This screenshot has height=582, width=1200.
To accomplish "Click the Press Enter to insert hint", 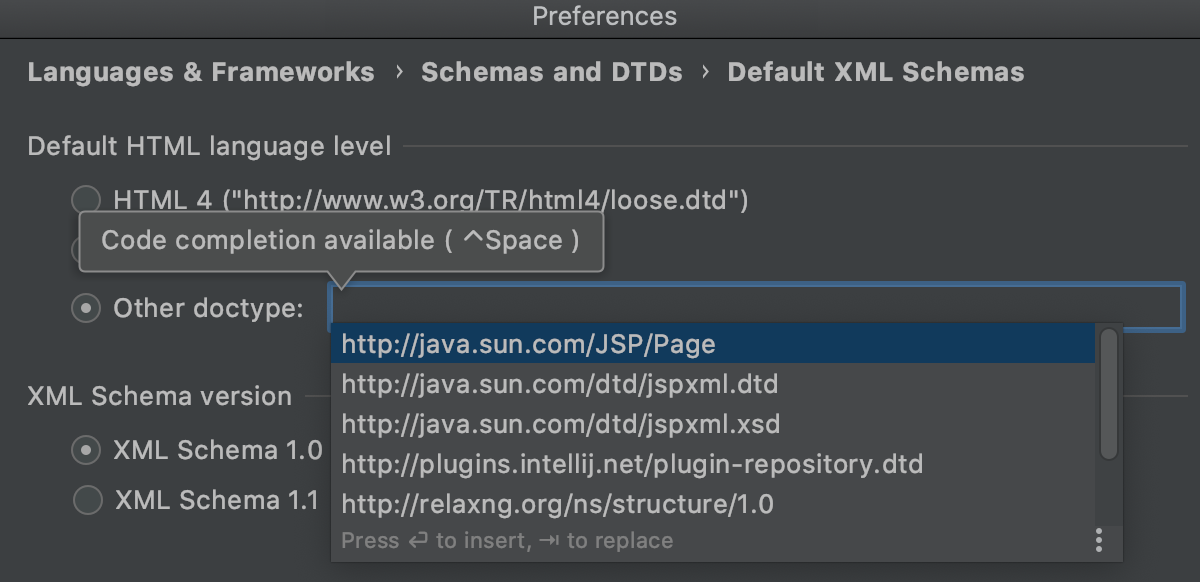I will coord(505,540).
